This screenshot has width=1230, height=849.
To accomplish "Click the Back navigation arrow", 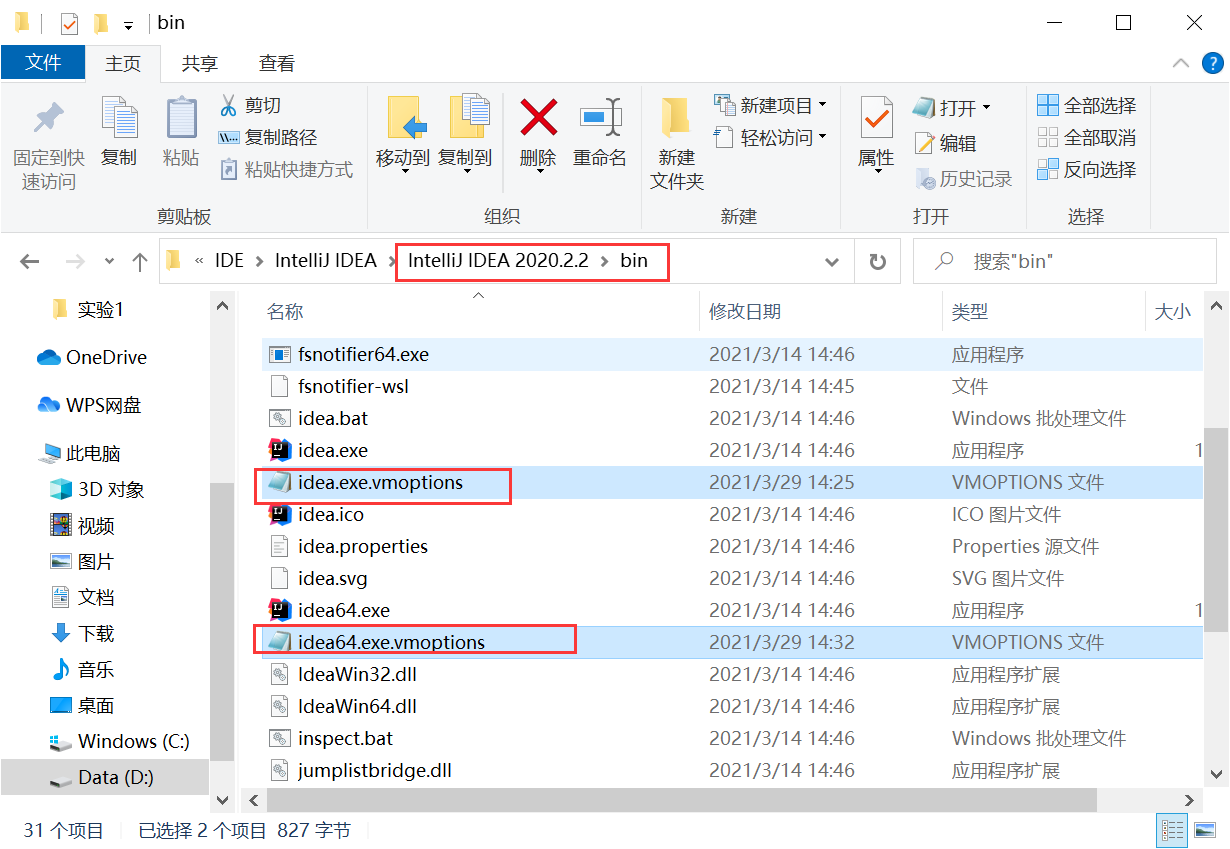I will pyautogui.click(x=30, y=262).
